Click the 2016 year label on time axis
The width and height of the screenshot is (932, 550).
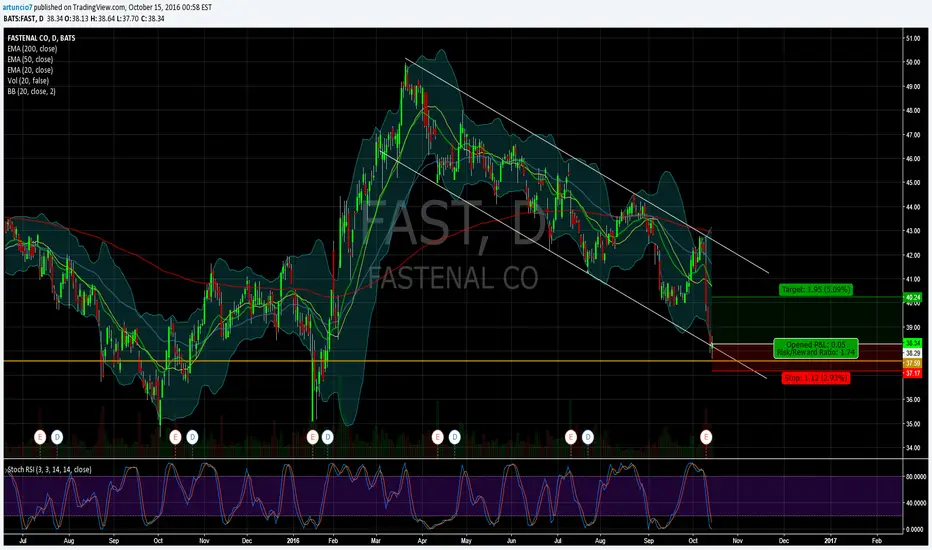293,541
